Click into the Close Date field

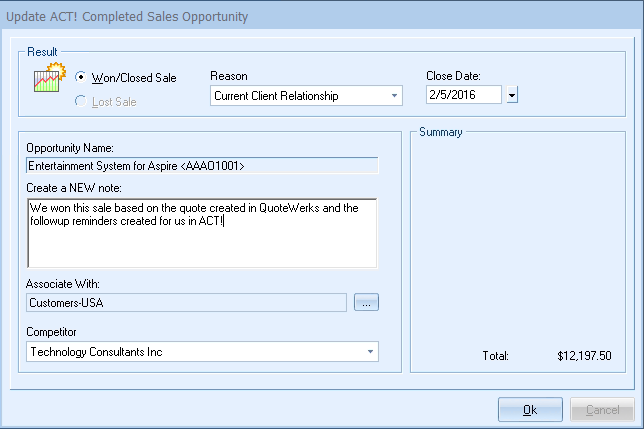tap(464, 96)
